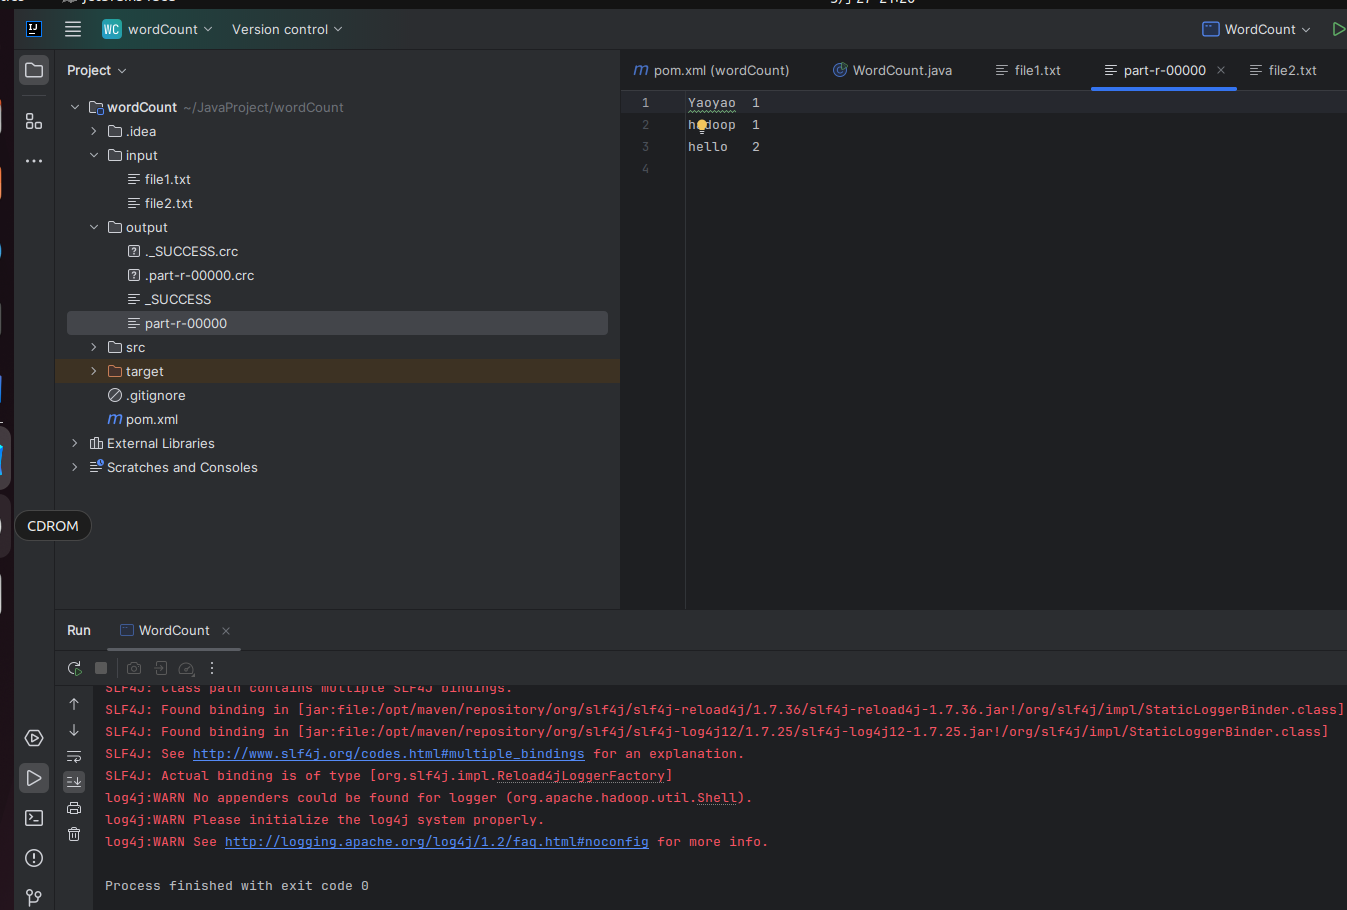
Task: Print the console output
Action: (x=74, y=808)
